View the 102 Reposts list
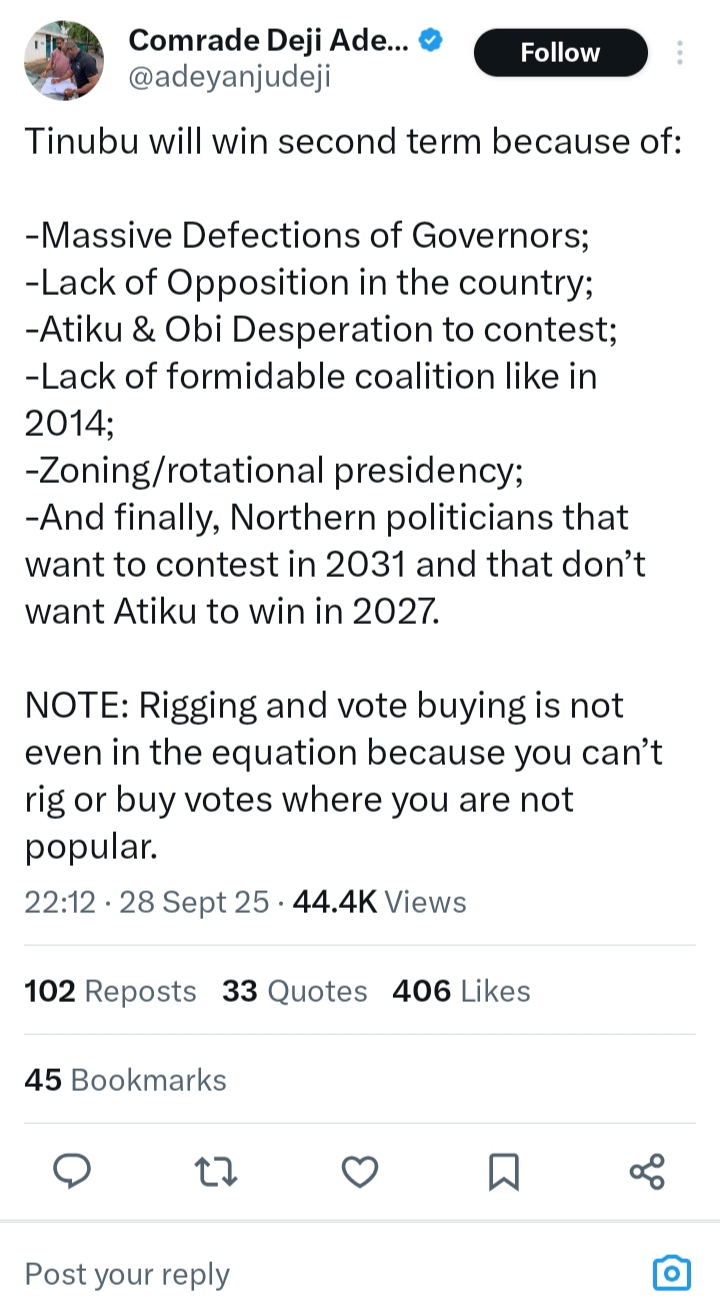Image resolution: width=720 pixels, height=1302 pixels. click(x=110, y=991)
